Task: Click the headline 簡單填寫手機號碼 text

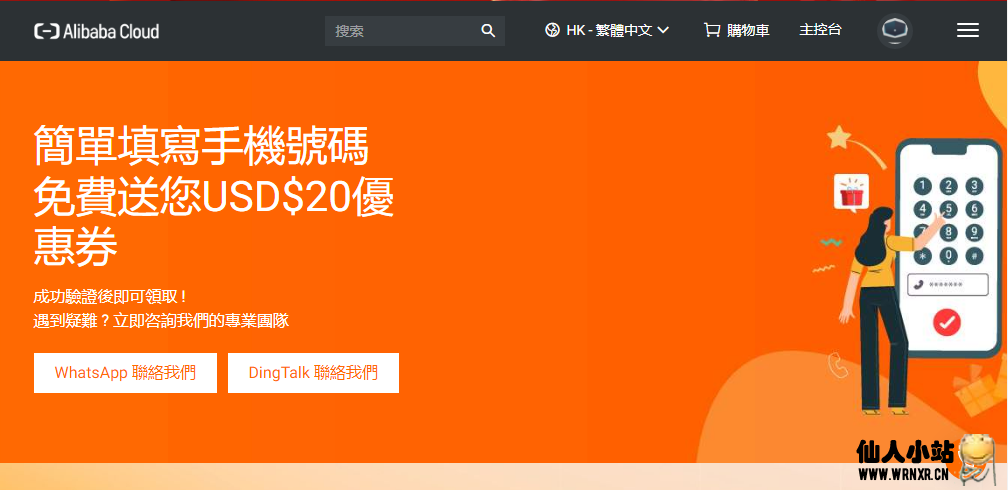Action: [x=201, y=146]
